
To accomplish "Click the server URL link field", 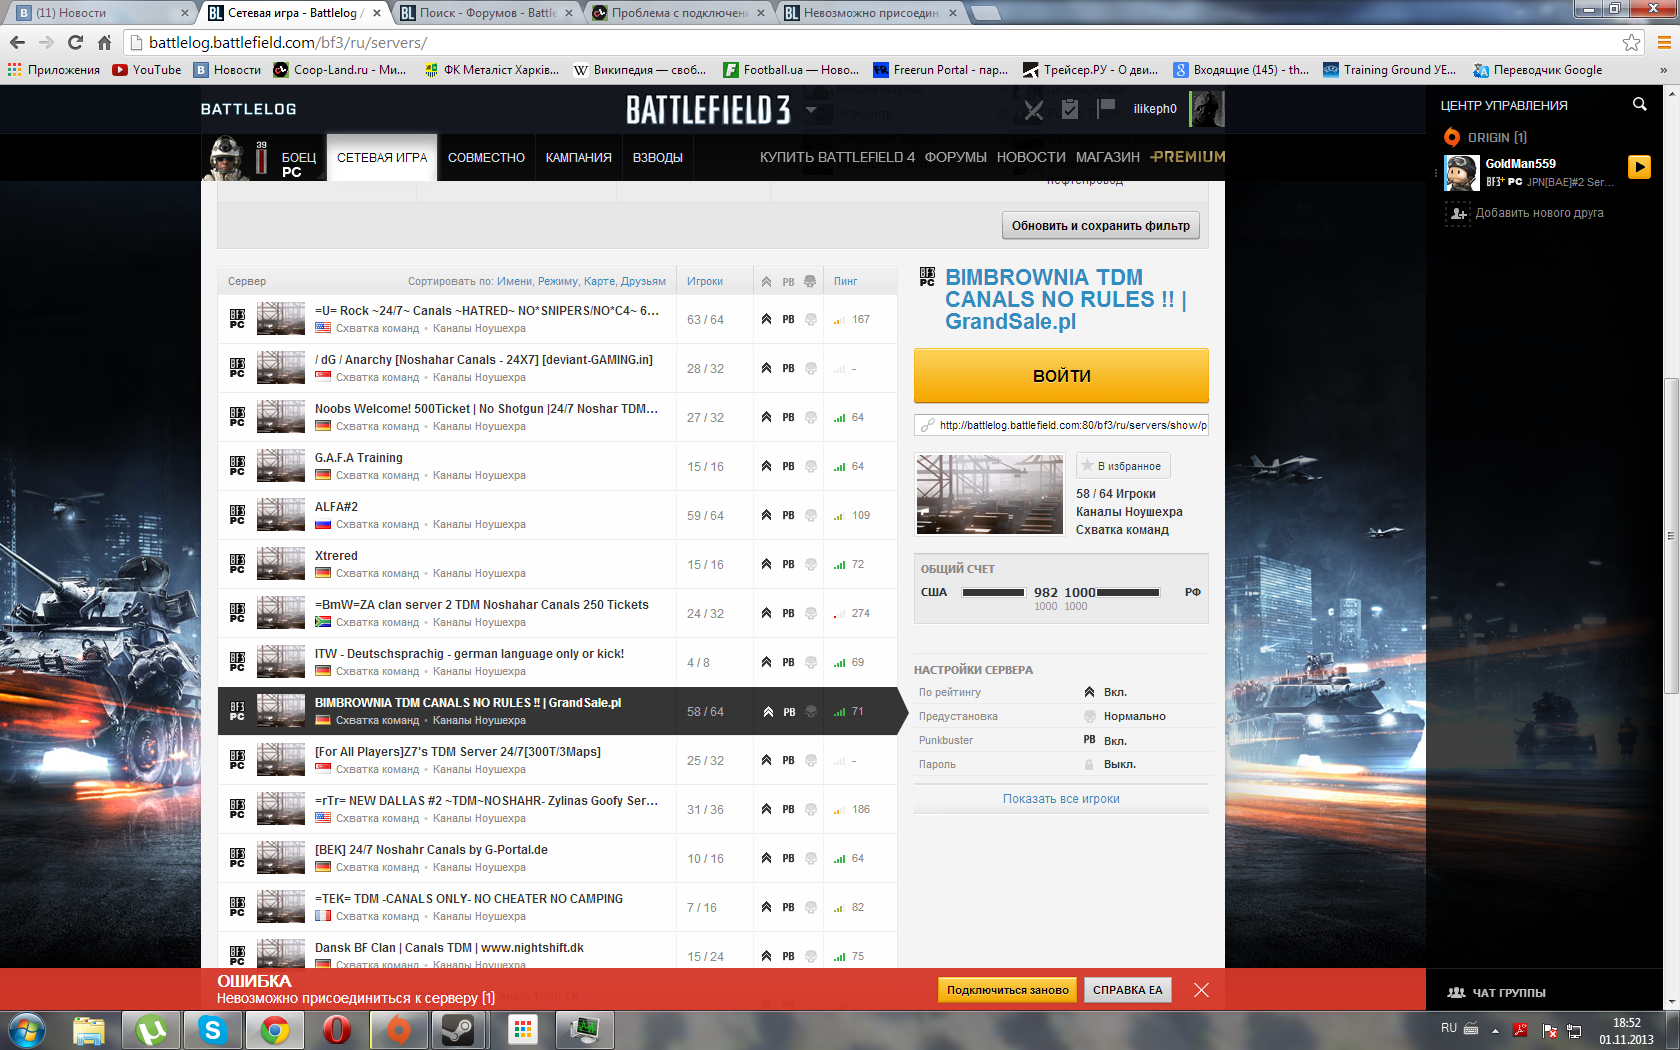I will tap(1061, 425).
